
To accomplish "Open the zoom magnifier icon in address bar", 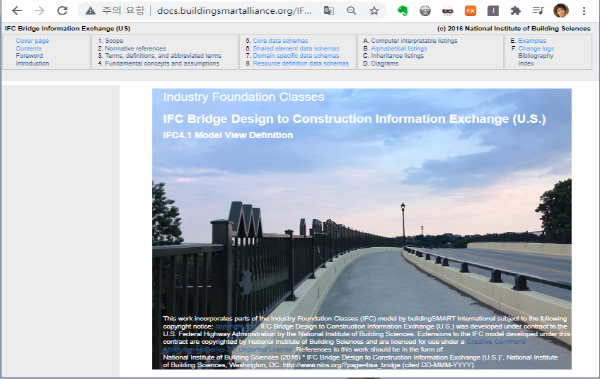I will pyautogui.click(x=351, y=11).
